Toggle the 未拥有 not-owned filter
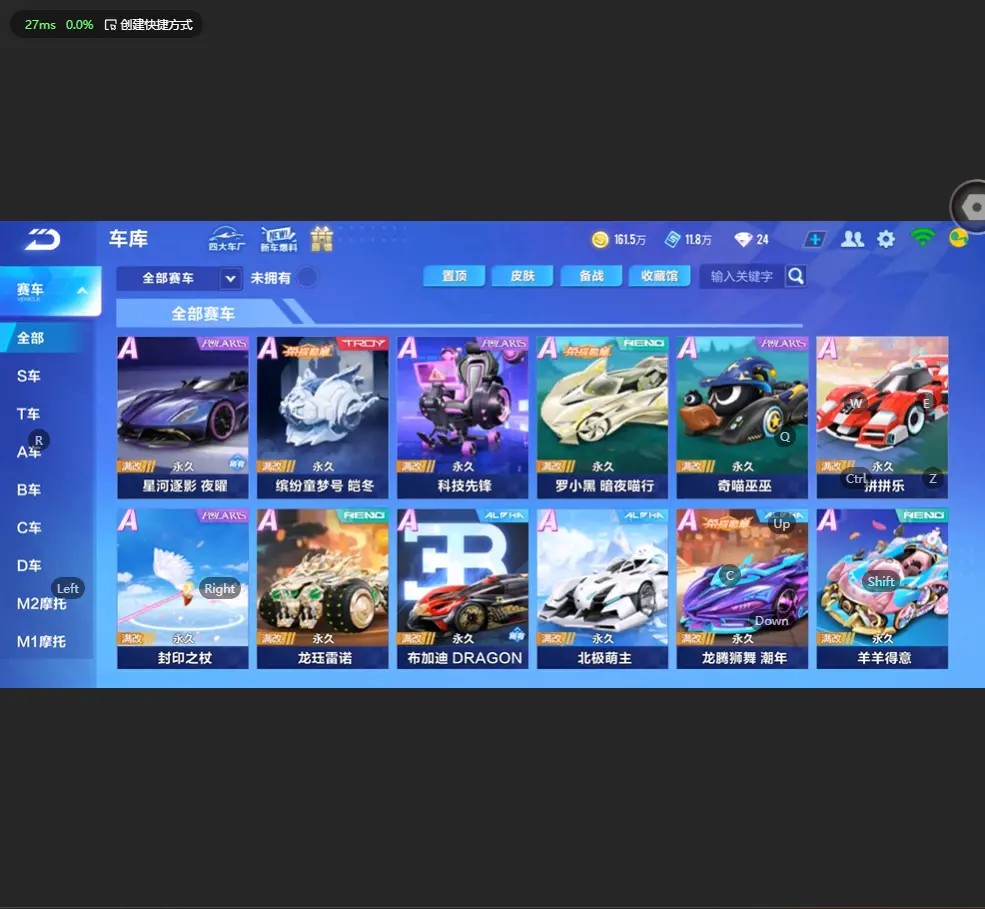985x909 pixels. coord(307,277)
